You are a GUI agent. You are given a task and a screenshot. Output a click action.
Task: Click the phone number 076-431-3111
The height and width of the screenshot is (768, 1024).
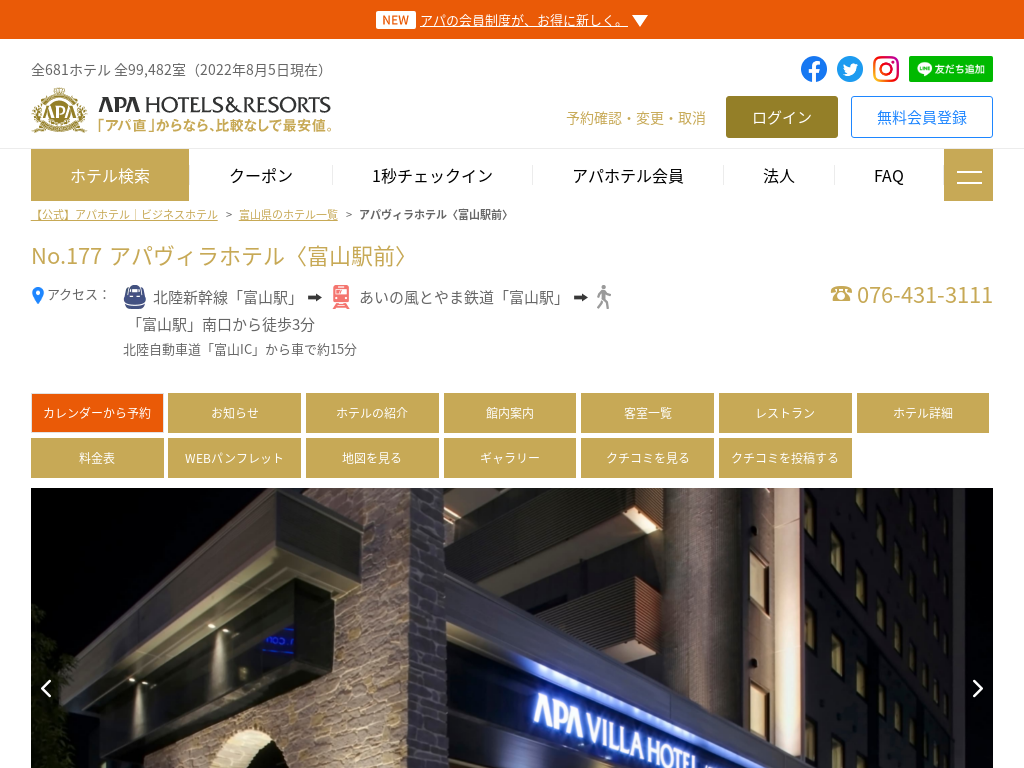(x=924, y=295)
